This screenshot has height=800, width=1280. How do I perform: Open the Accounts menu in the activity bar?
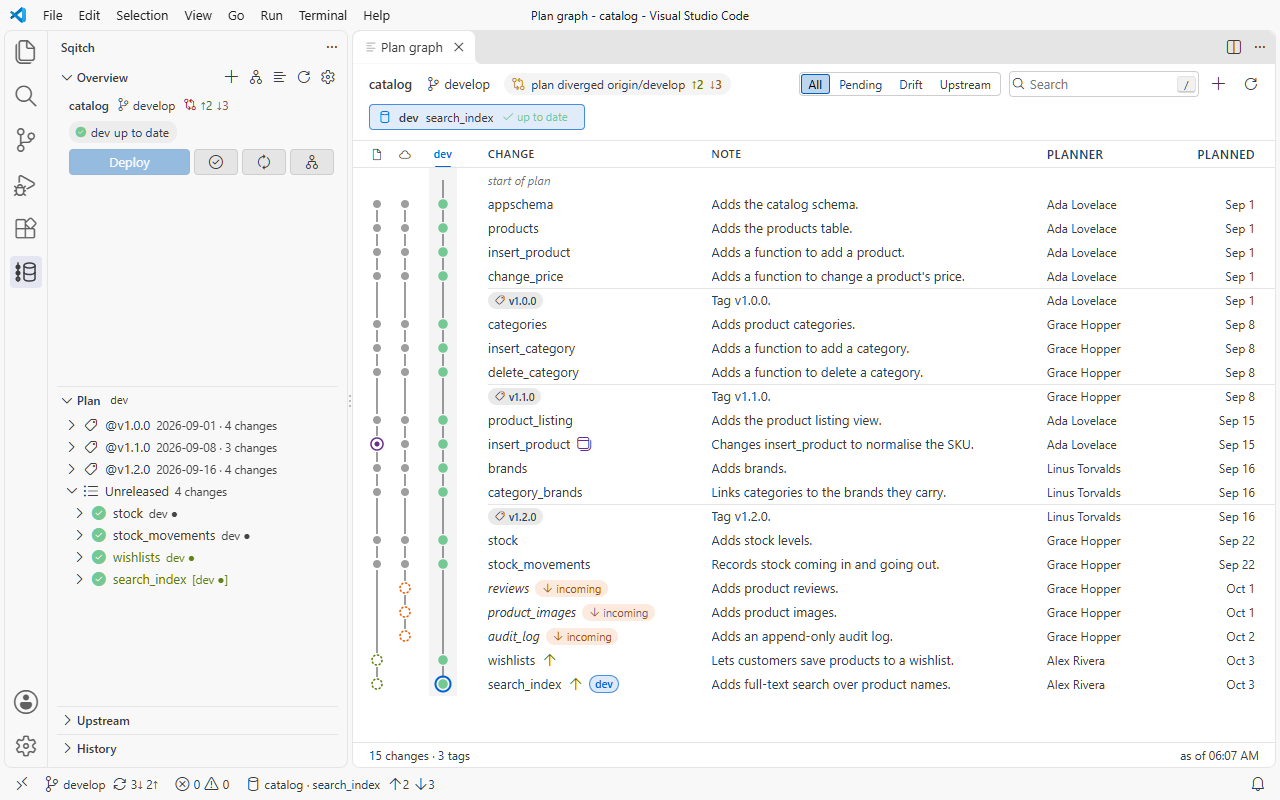[26, 702]
